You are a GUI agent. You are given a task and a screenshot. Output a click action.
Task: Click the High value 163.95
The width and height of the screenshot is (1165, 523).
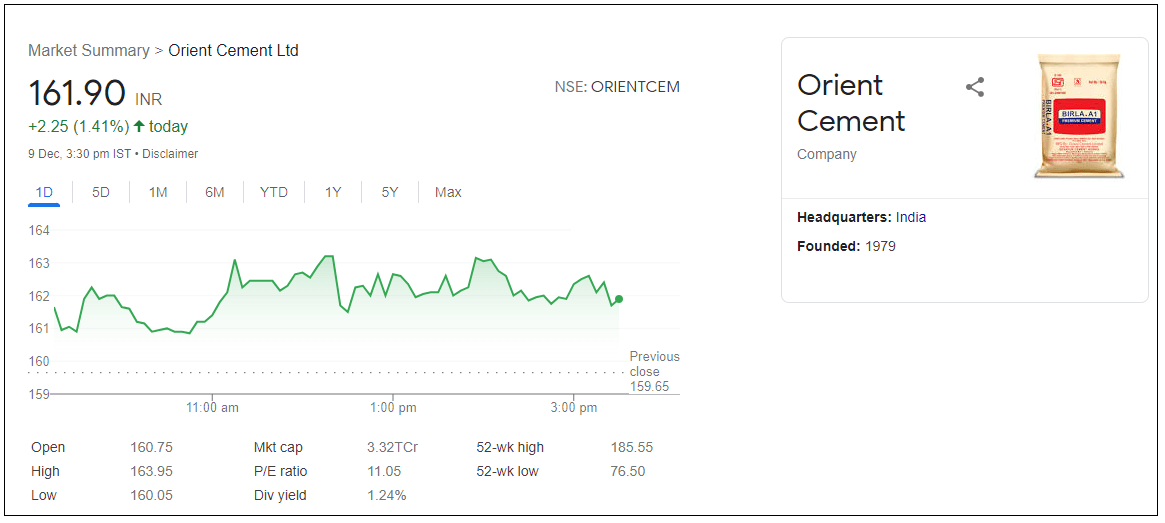pyautogui.click(x=152, y=471)
